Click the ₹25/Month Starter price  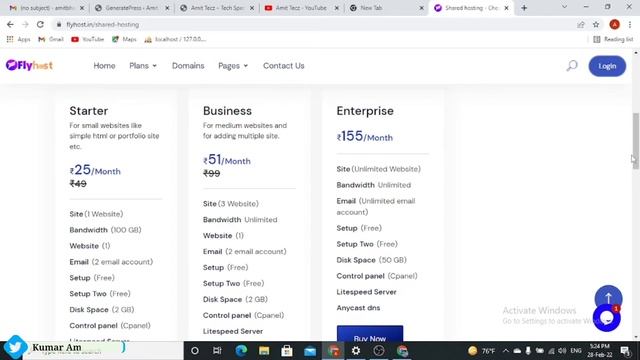point(95,170)
